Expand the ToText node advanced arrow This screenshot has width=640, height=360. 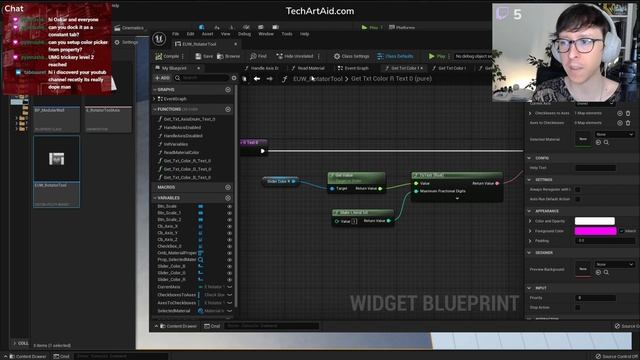click(x=457, y=198)
